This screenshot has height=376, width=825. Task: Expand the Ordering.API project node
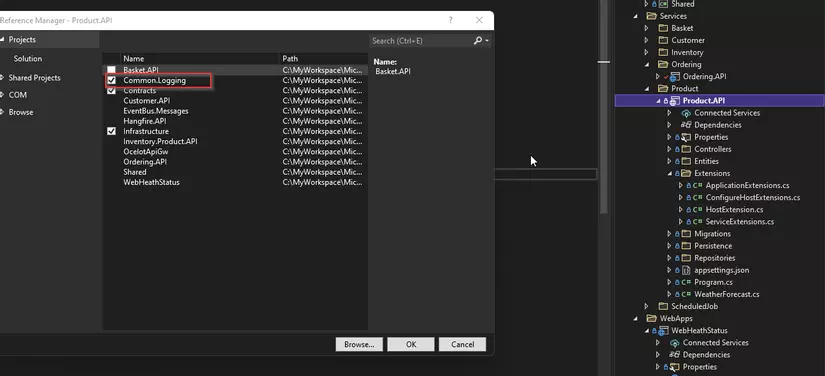pyautogui.click(x=658, y=77)
